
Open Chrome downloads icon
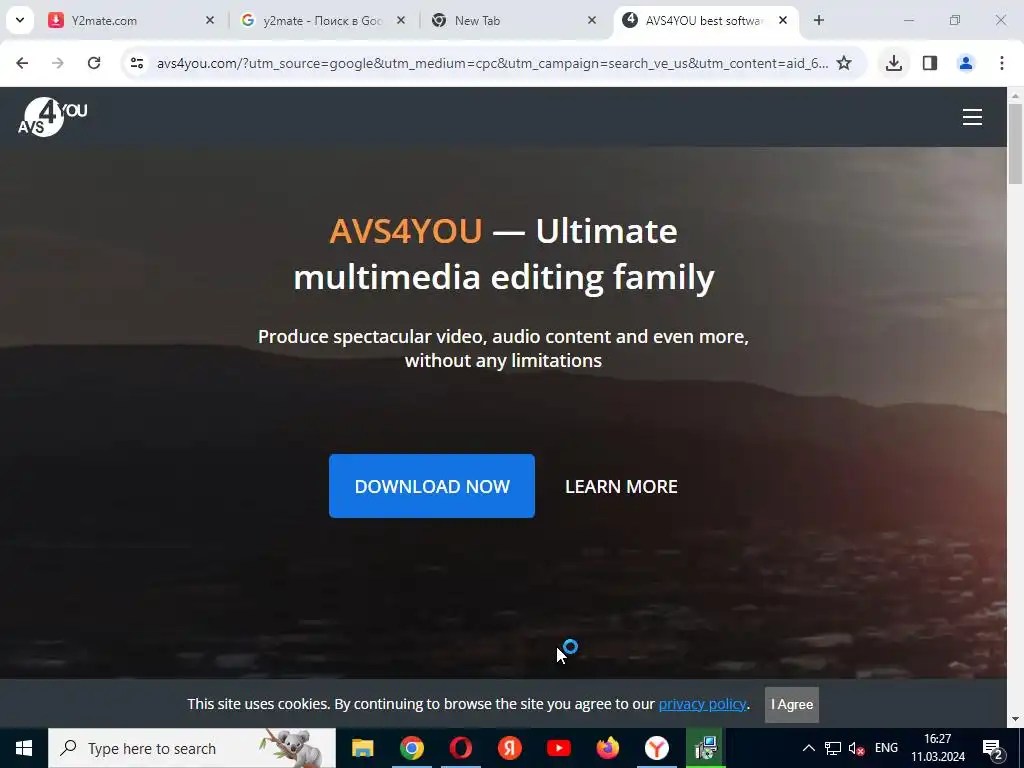pyautogui.click(x=893, y=63)
